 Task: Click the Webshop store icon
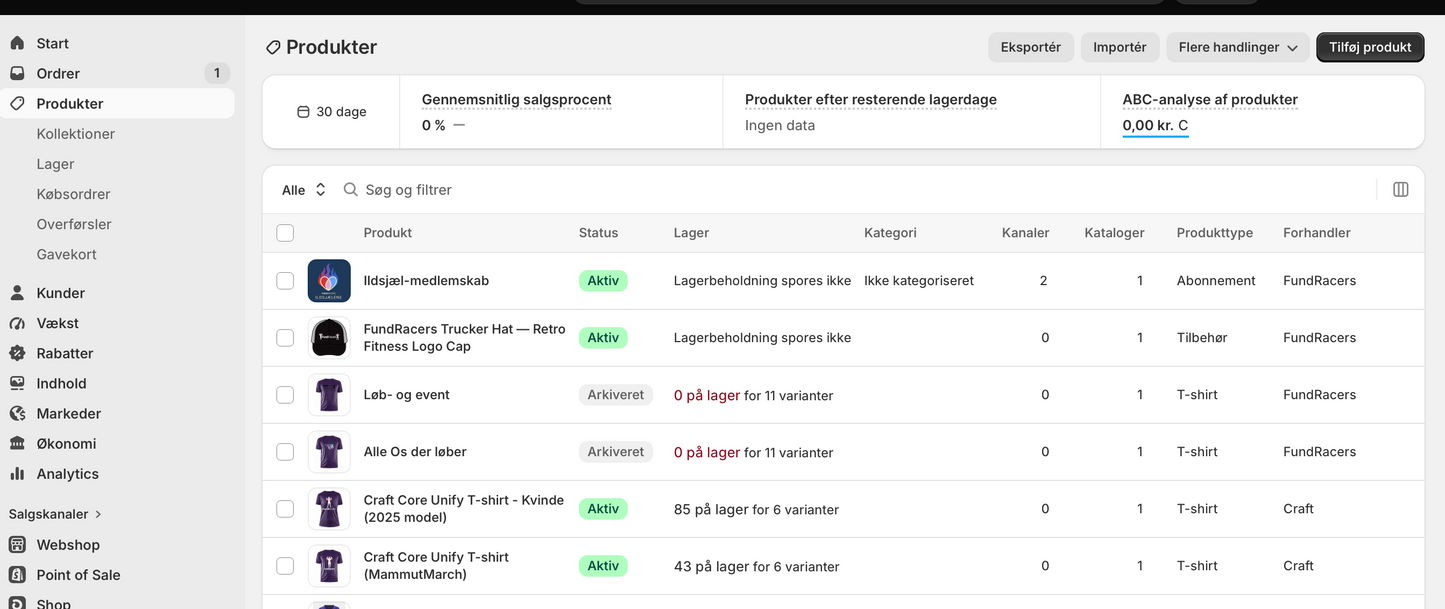click(17, 545)
